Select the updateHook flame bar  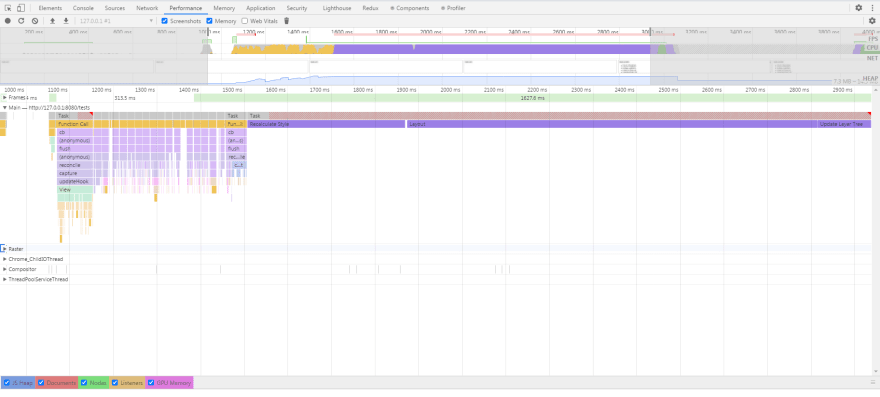[75, 181]
